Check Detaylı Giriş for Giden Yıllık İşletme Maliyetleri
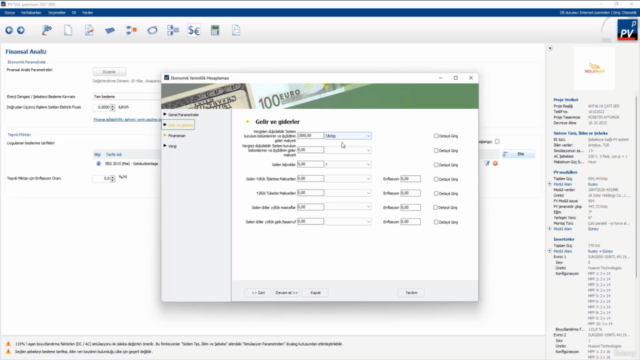This screenshot has height=360, width=640. pos(436,179)
